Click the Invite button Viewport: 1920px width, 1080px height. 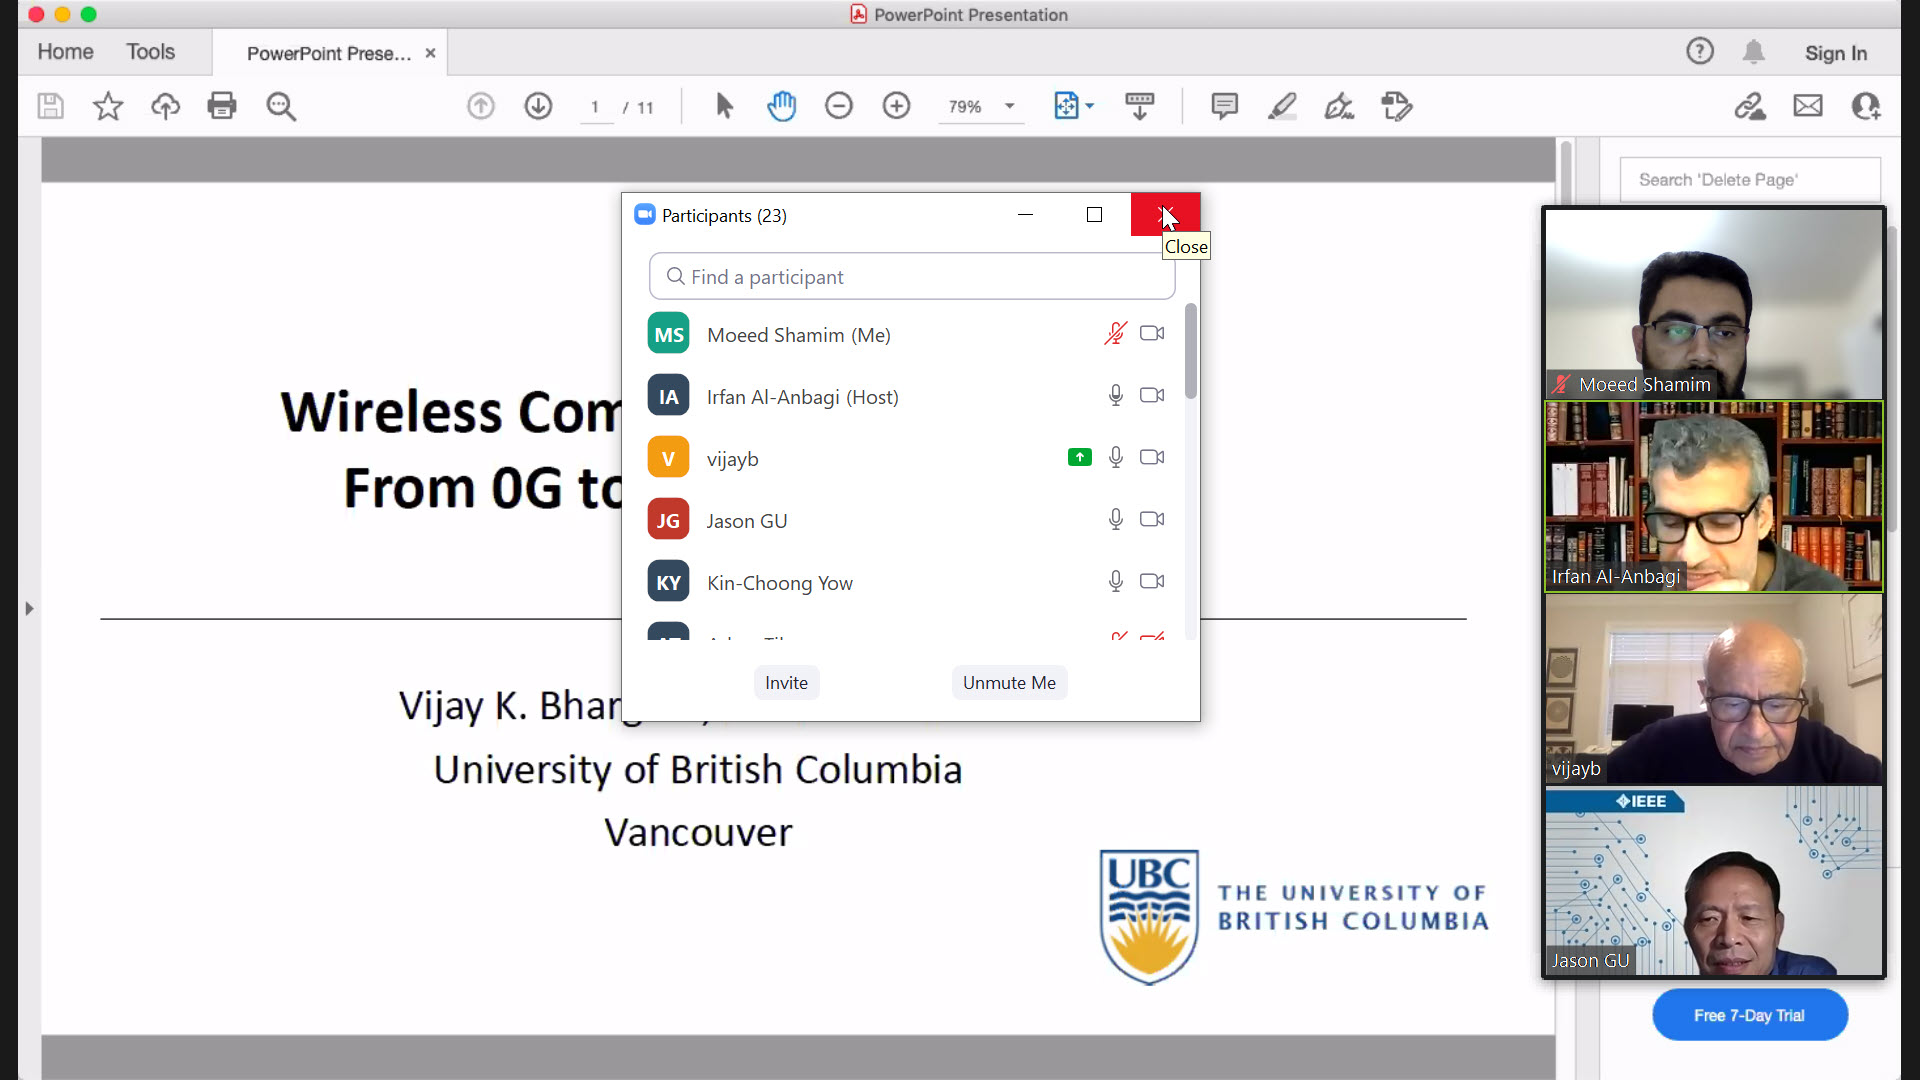pyautogui.click(x=786, y=683)
